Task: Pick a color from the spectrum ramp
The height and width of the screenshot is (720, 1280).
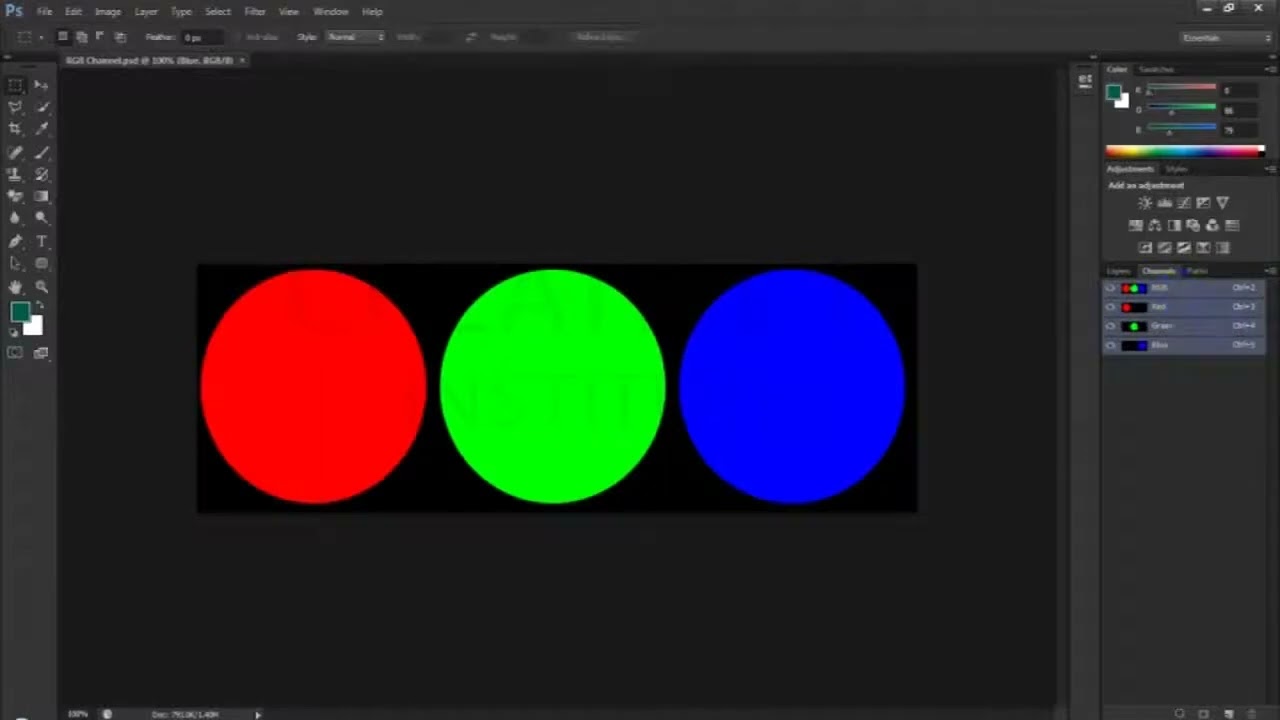Action: point(1185,151)
